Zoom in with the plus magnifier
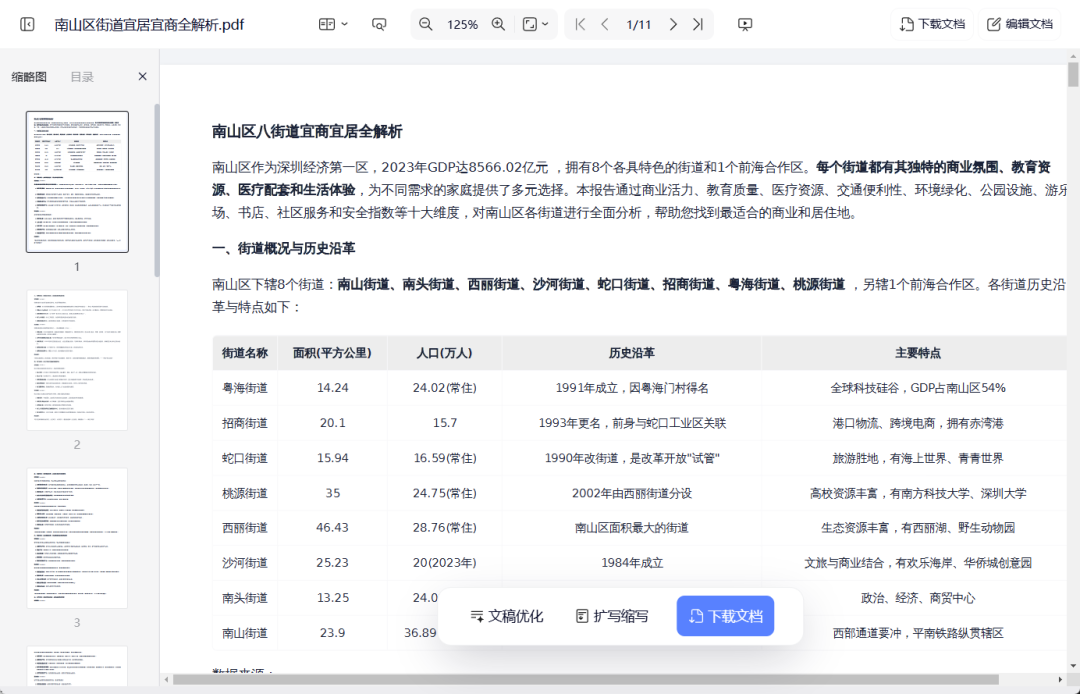The image size is (1080, 694). pos(498,24)
